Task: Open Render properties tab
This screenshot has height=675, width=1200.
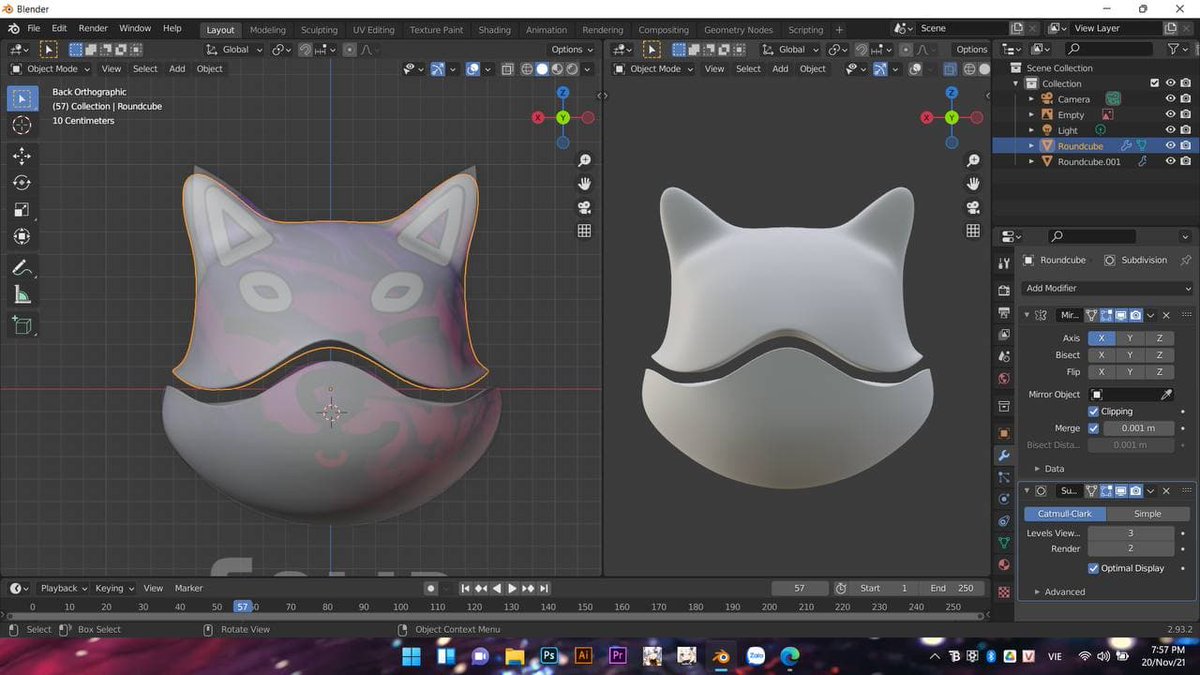Action: coord(1004,291)
